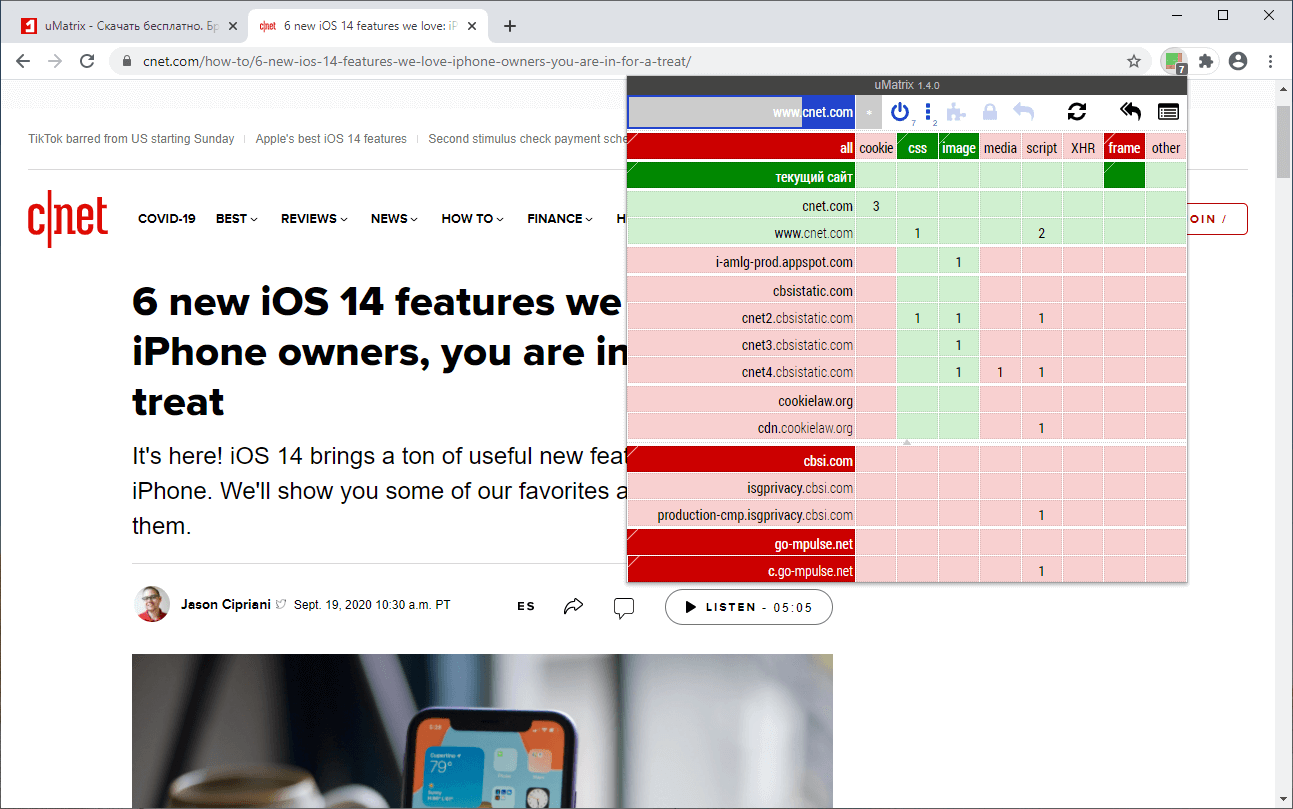
Task: Click the share arrow icon under the article
Action: [573, 606]
